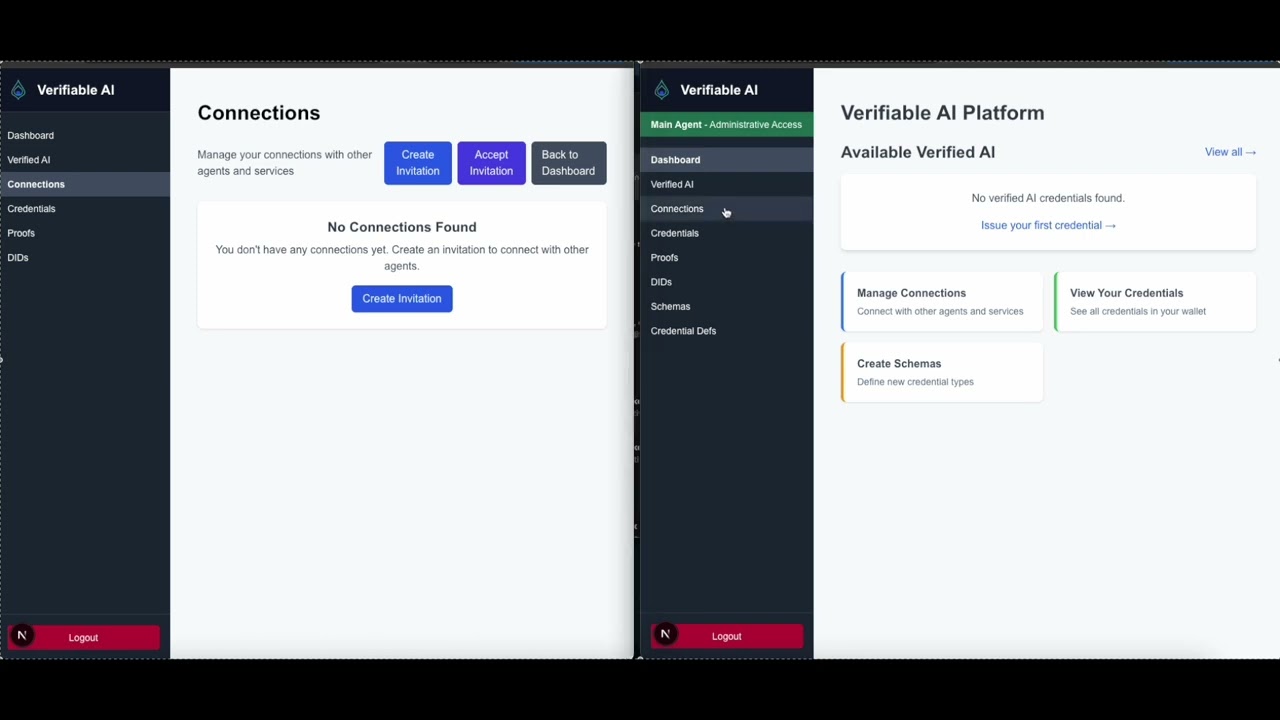The height and width of the screenshot is (720, 1280).
Task: Click the Back to Dashboard button
Action: (568, 163)
